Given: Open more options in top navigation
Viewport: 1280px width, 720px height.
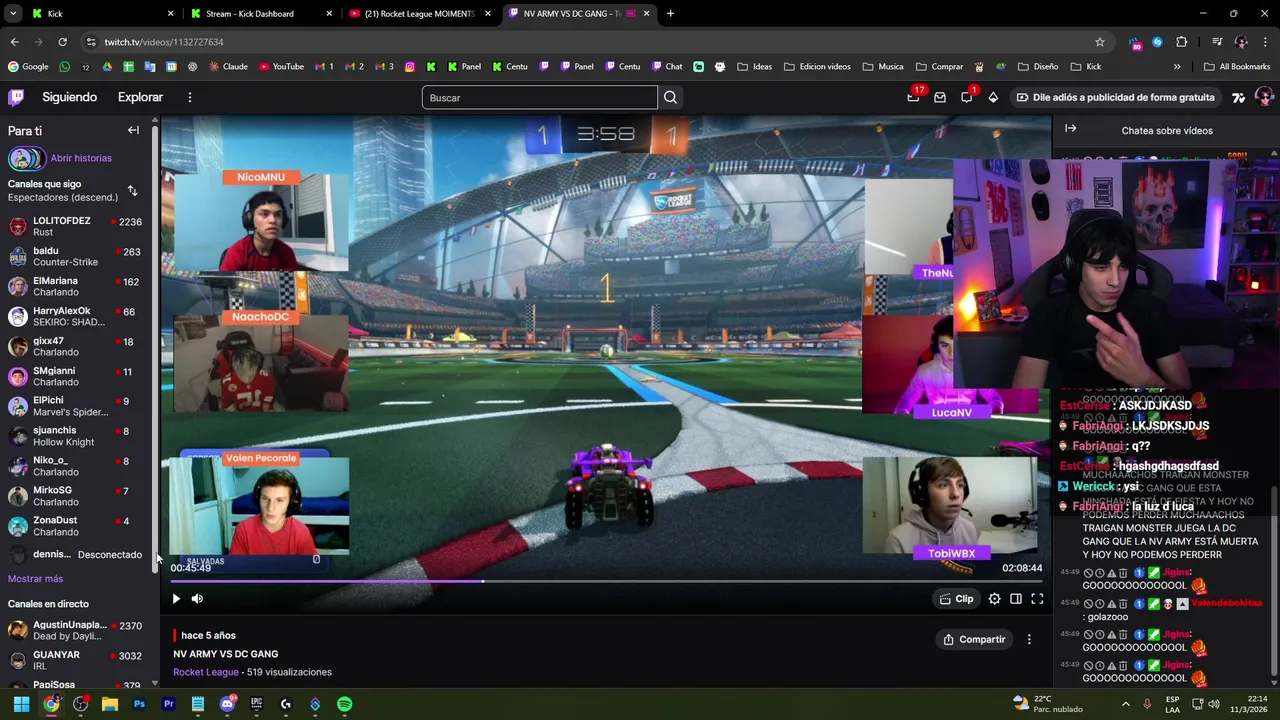Looking at the screenshot, I should (189, 97).
